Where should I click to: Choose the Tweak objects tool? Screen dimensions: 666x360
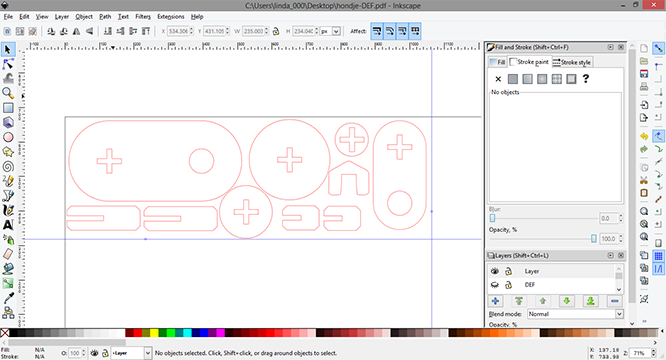8,79
